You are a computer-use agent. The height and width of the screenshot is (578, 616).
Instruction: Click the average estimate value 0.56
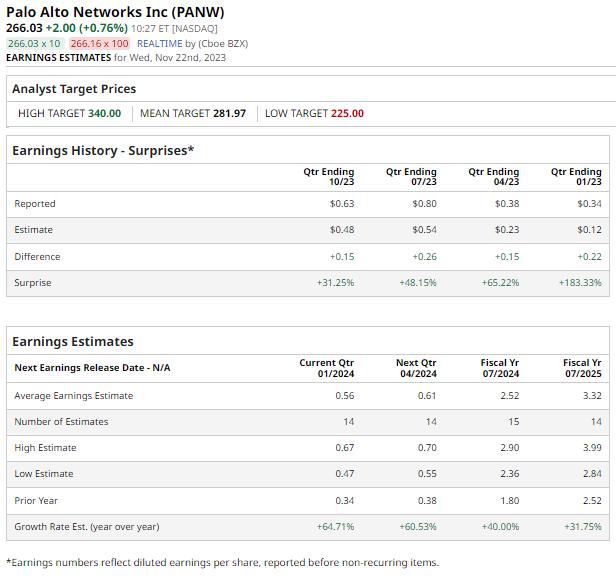[345, 396]
